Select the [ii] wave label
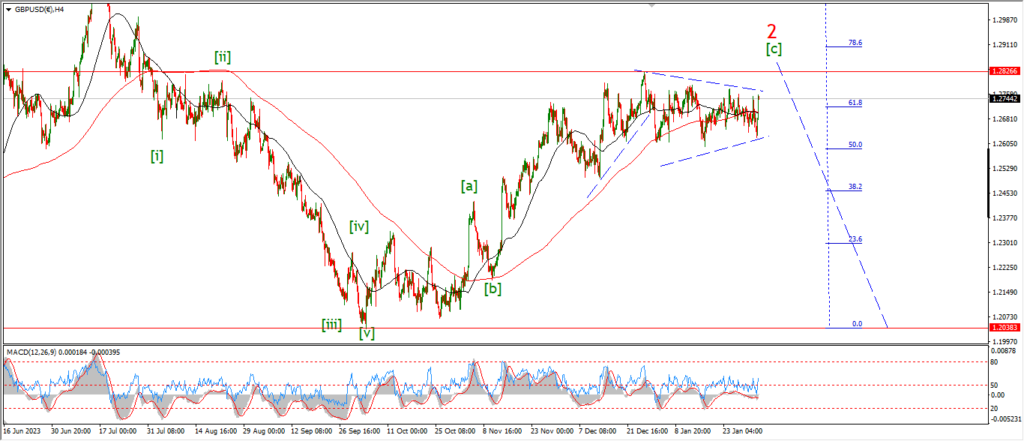Image resolution: width=1024 pixels, height=441 pixels. coord(222,57)
